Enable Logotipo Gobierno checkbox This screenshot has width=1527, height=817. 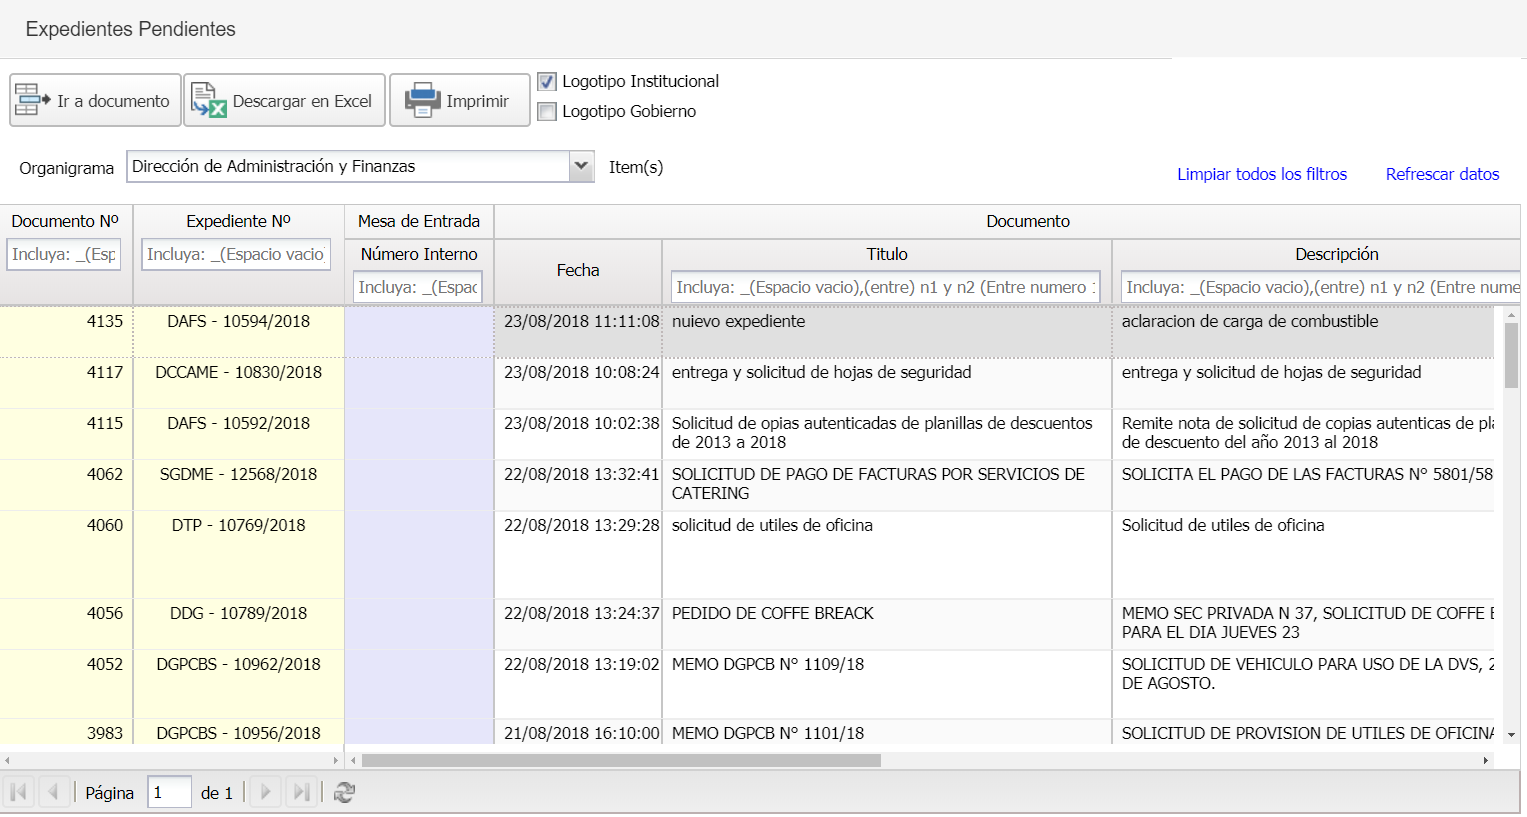547,112
